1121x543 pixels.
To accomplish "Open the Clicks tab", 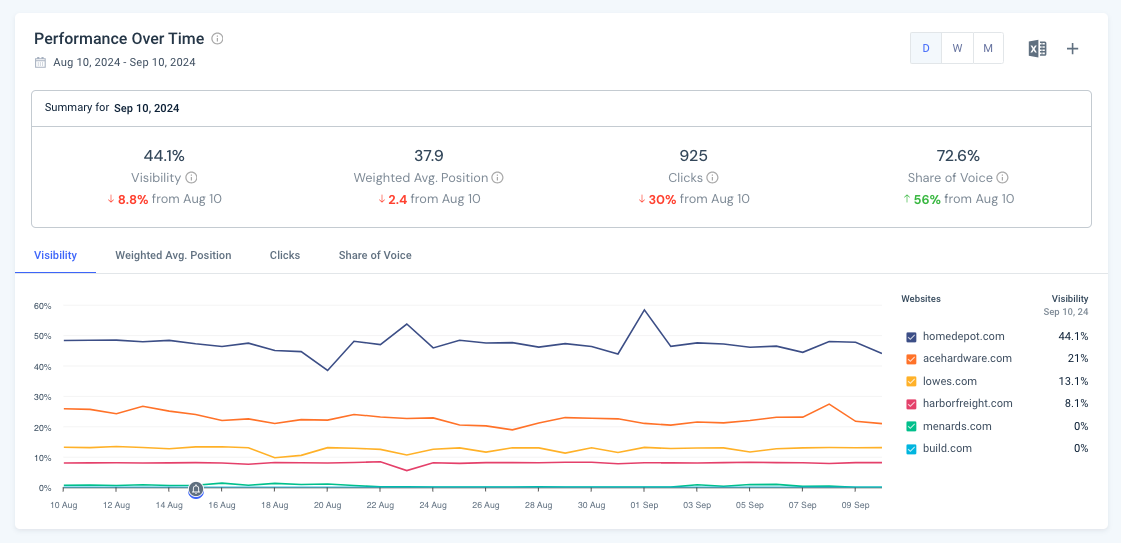I will coord(285,255).
